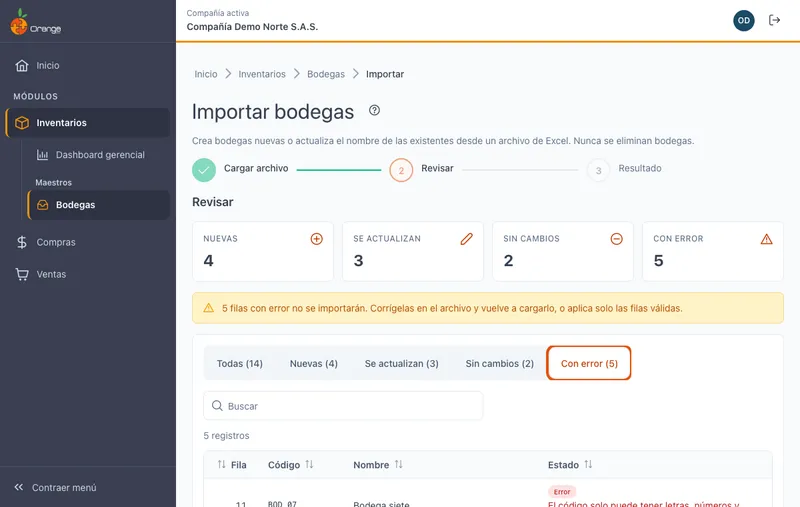Switch to the Se actualizan (3) tab

click(x=402, y=363)
